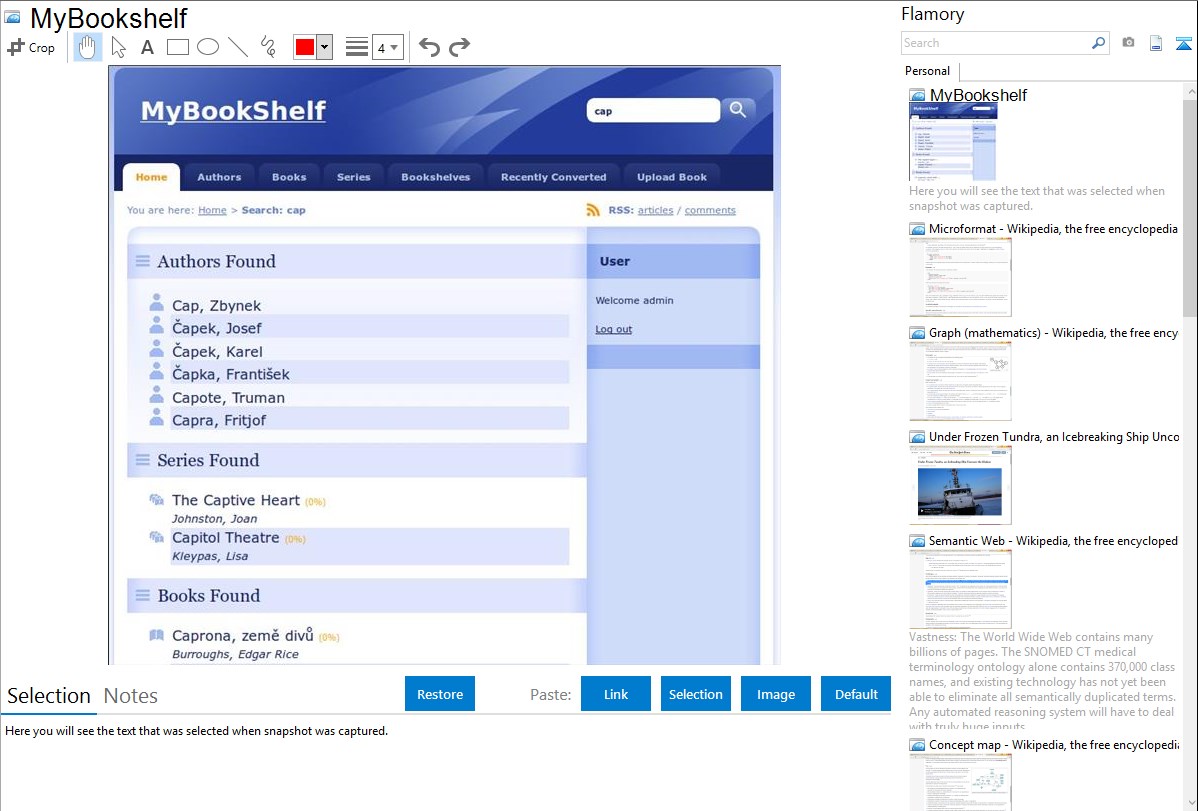Click the site search magnifier button

[738, 110]
